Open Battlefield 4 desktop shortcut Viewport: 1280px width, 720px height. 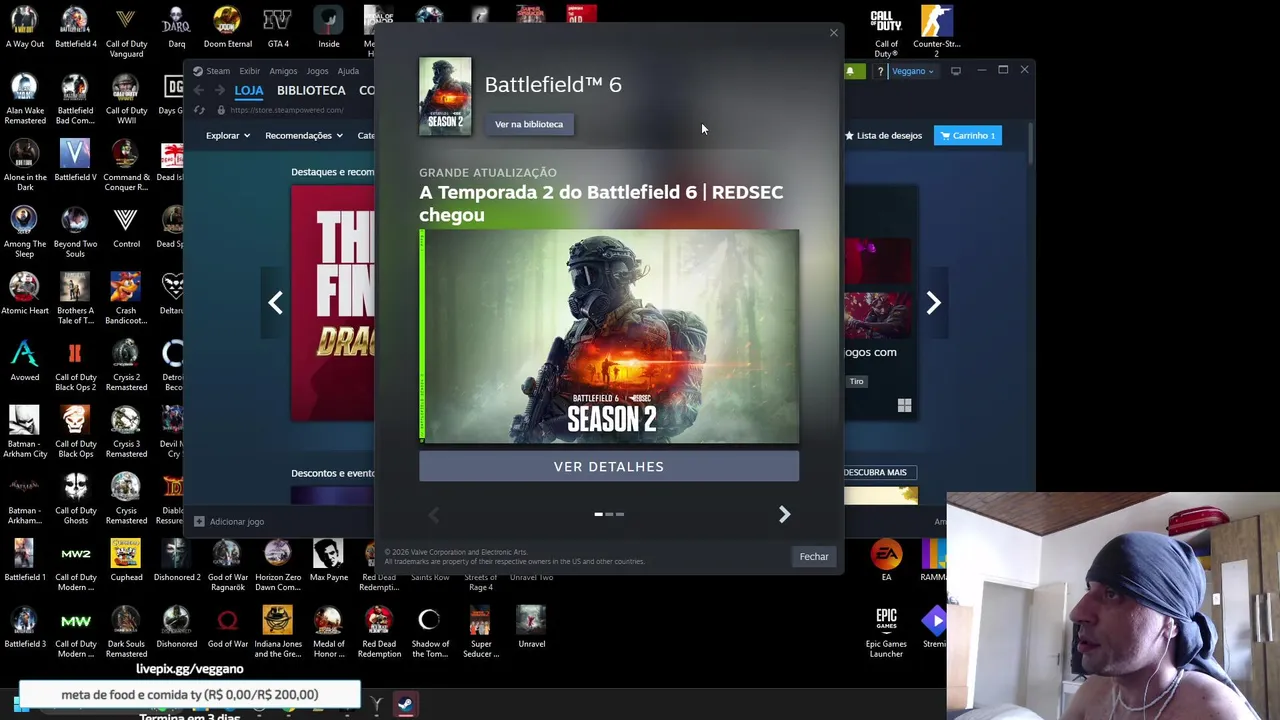[75, 27]
